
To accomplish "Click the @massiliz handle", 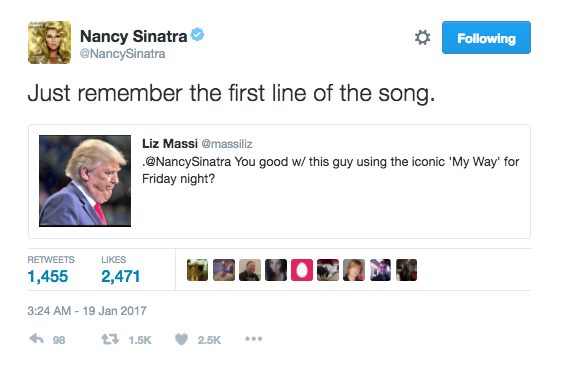I will 227,144.
